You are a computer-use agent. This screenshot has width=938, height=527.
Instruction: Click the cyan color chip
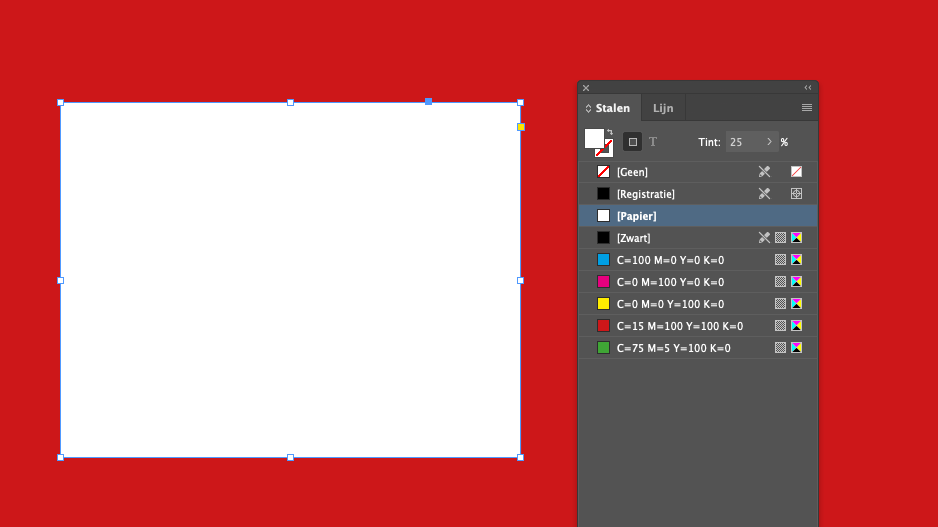[x=604, y=260]
